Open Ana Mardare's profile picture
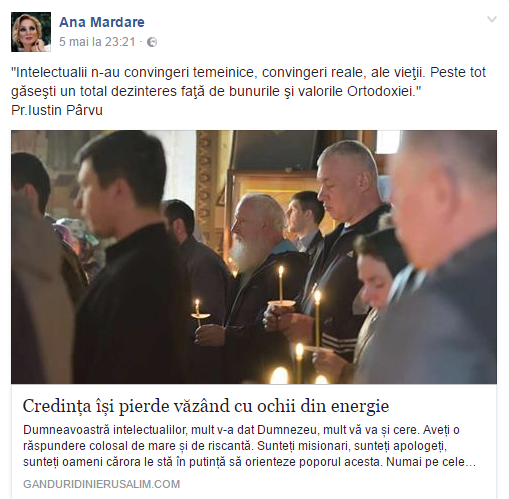 [31, 32]
